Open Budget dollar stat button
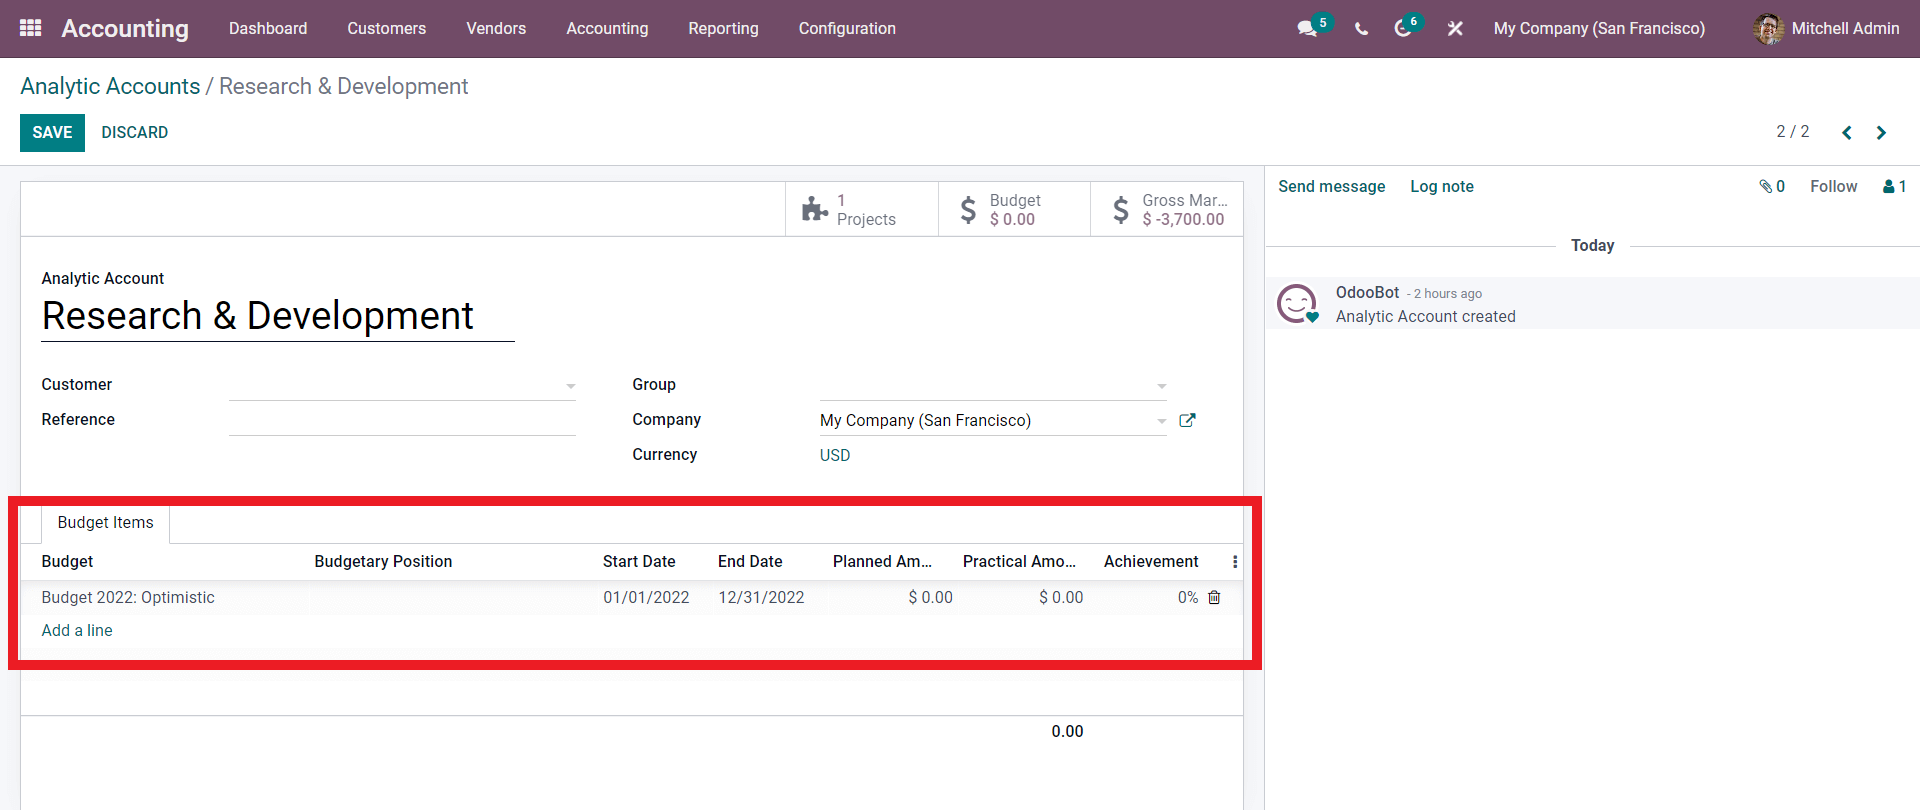The image size is (1920, 810). (x=1014, y=209)
